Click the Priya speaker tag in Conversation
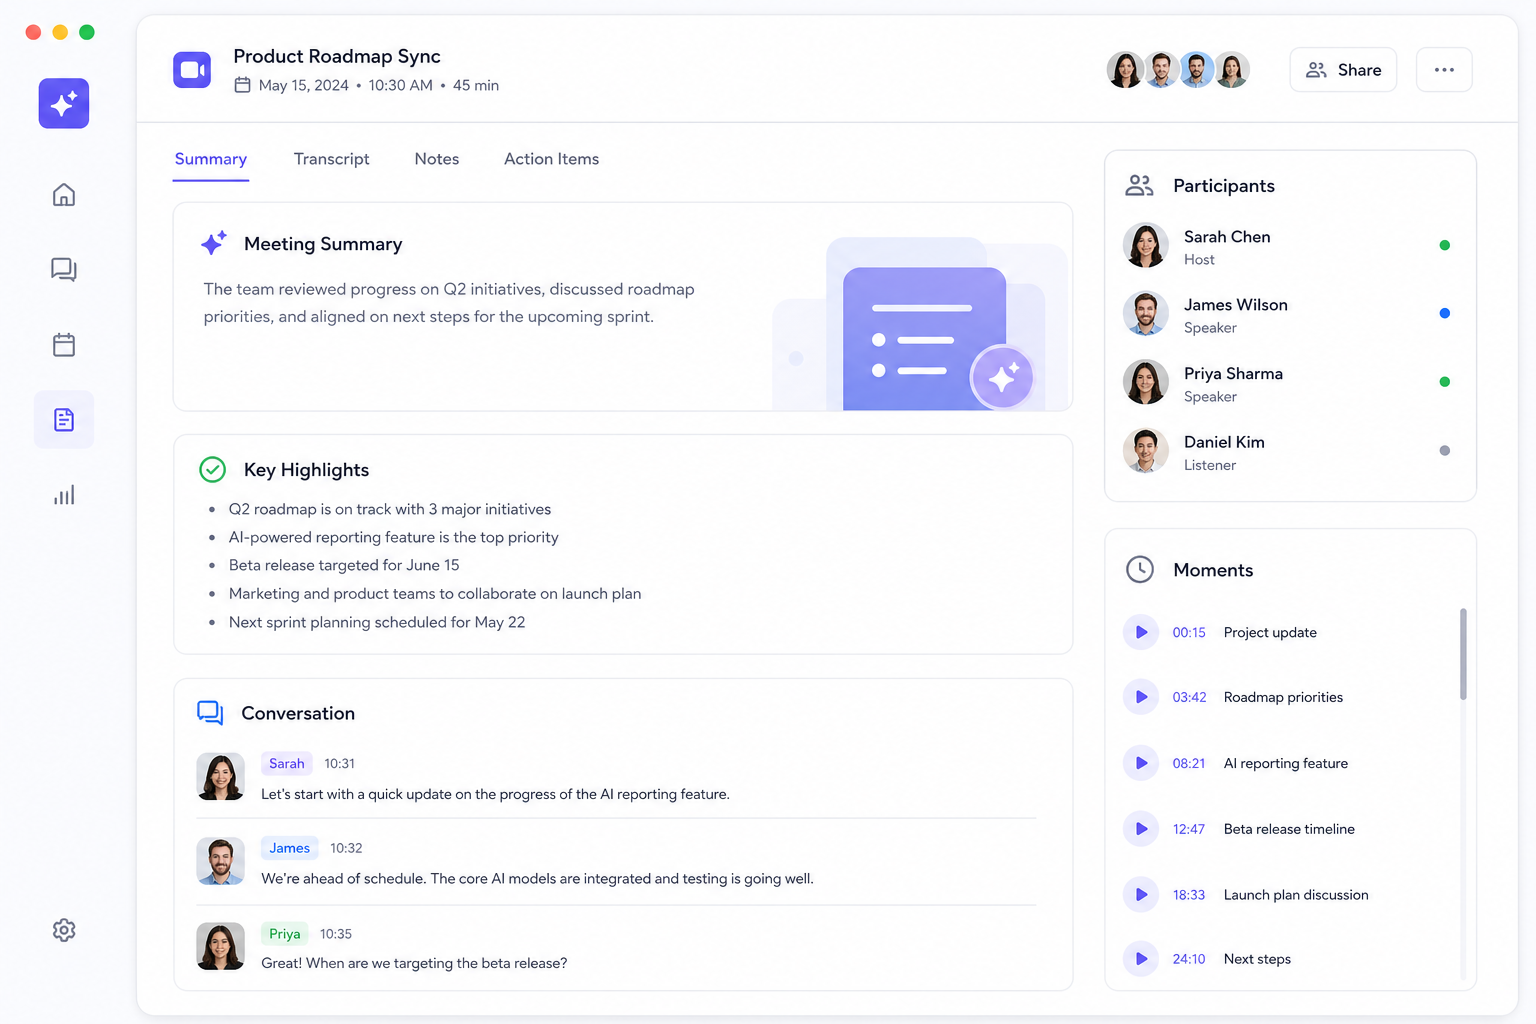Viewport: 1536px width, 1024px height. (x=285, y=934)
